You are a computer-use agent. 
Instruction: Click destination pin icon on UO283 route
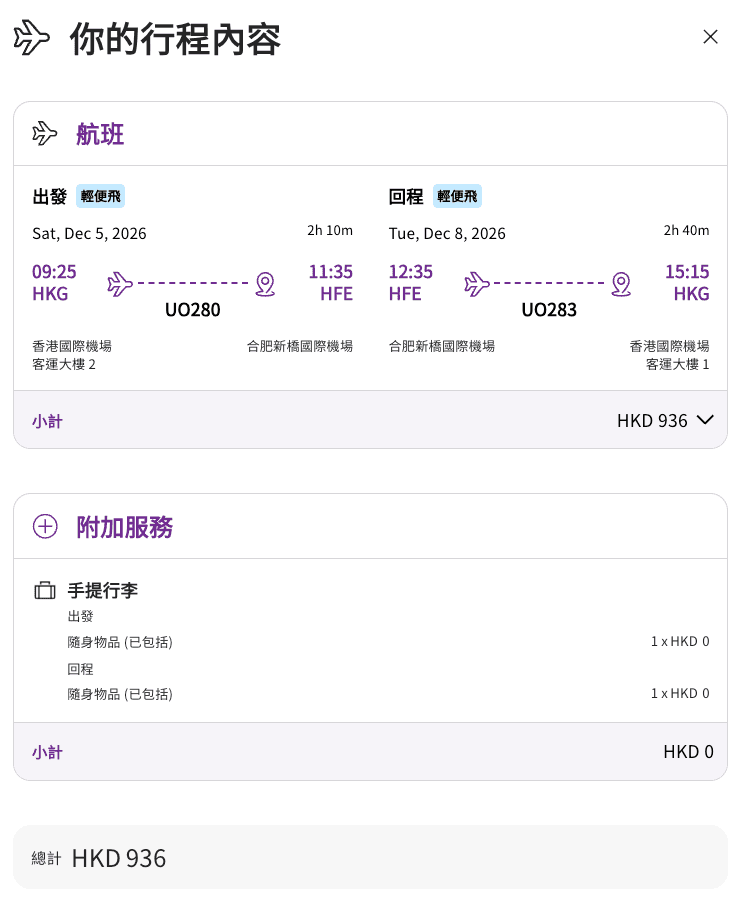tap(621, 284)
